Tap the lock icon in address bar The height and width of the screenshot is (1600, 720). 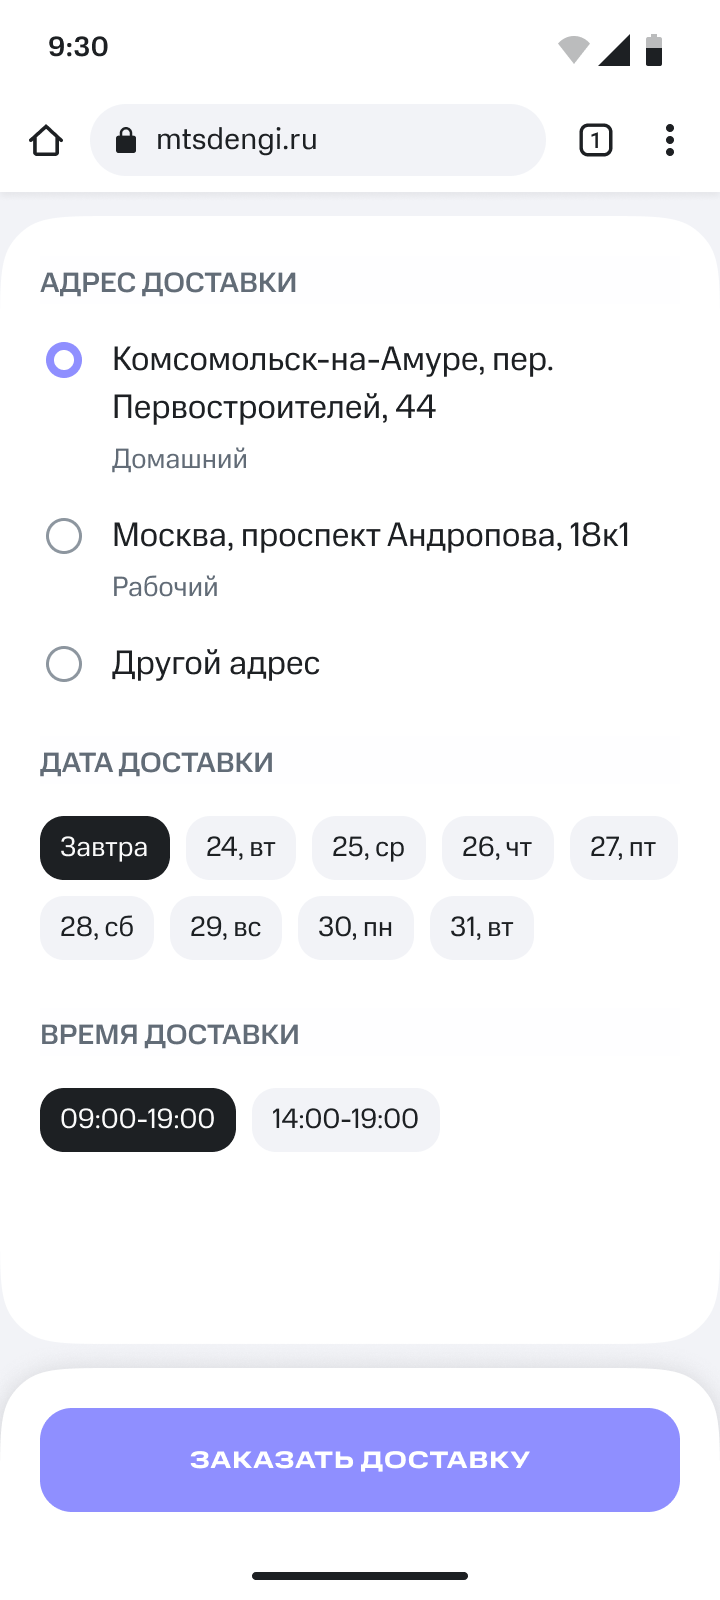(x=126, y=140)
